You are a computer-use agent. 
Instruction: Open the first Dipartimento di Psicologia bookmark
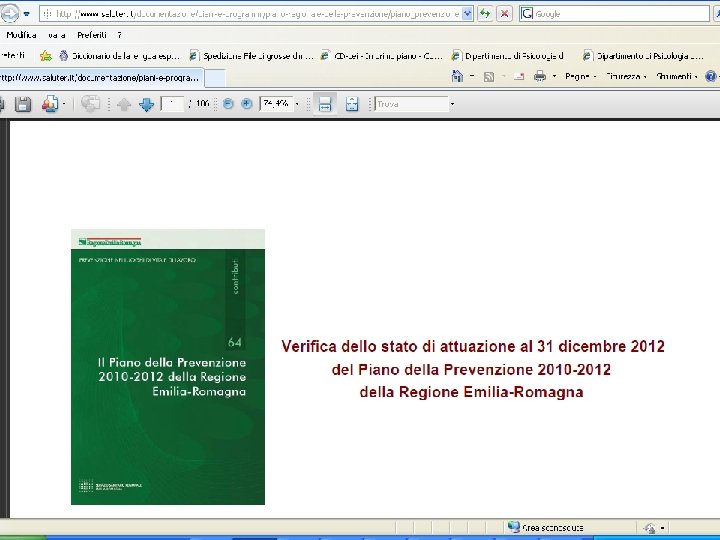pyautogui.click(x=508, y=56)
